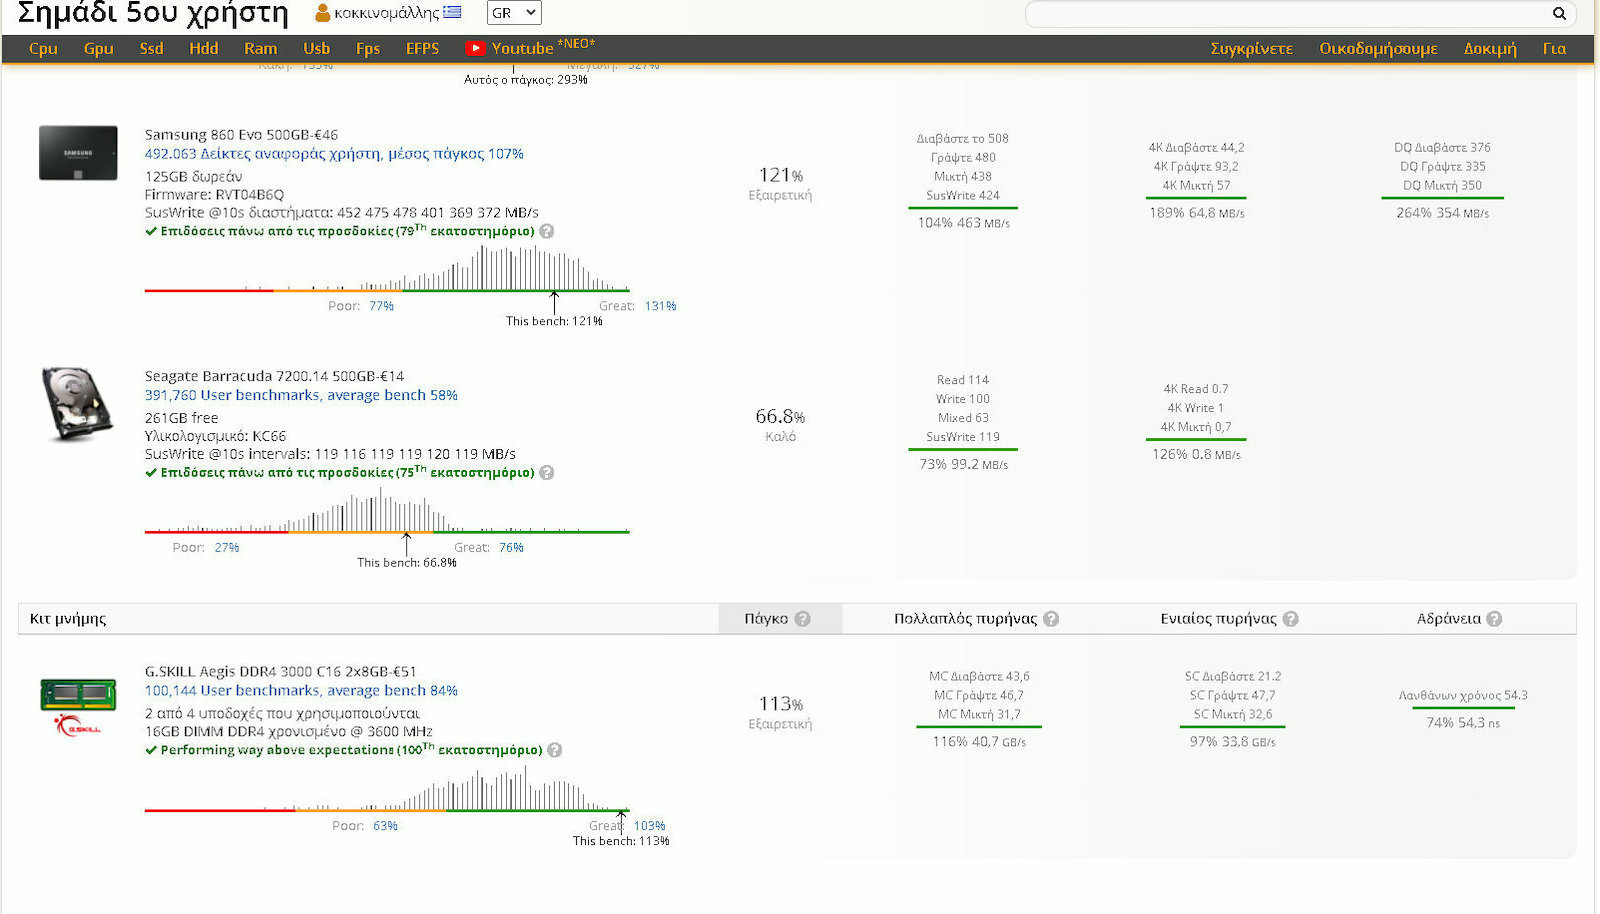Viewport: 1600px width, 914px height.
Task: Click help icon beside Seagate performance percentile
Action: click(x=547, y=473)
